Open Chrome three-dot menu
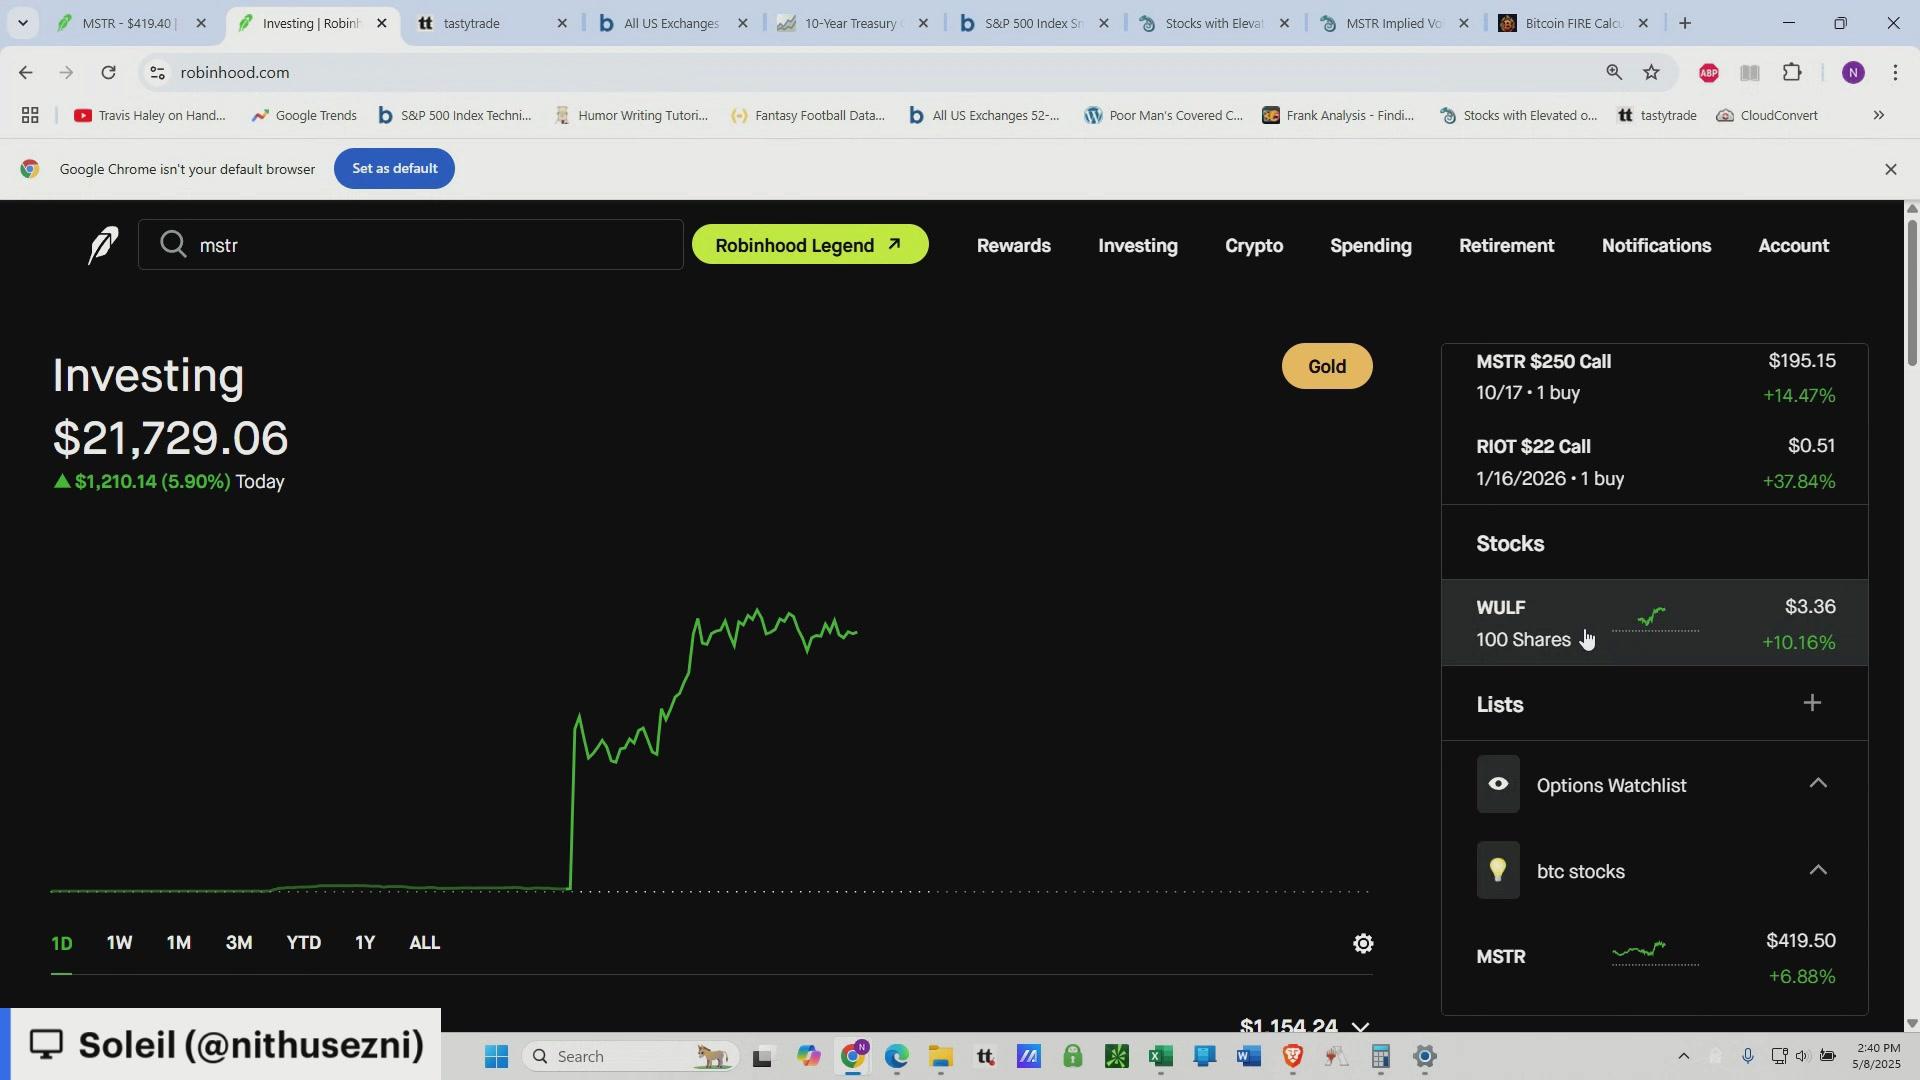 pos(1897,72)
